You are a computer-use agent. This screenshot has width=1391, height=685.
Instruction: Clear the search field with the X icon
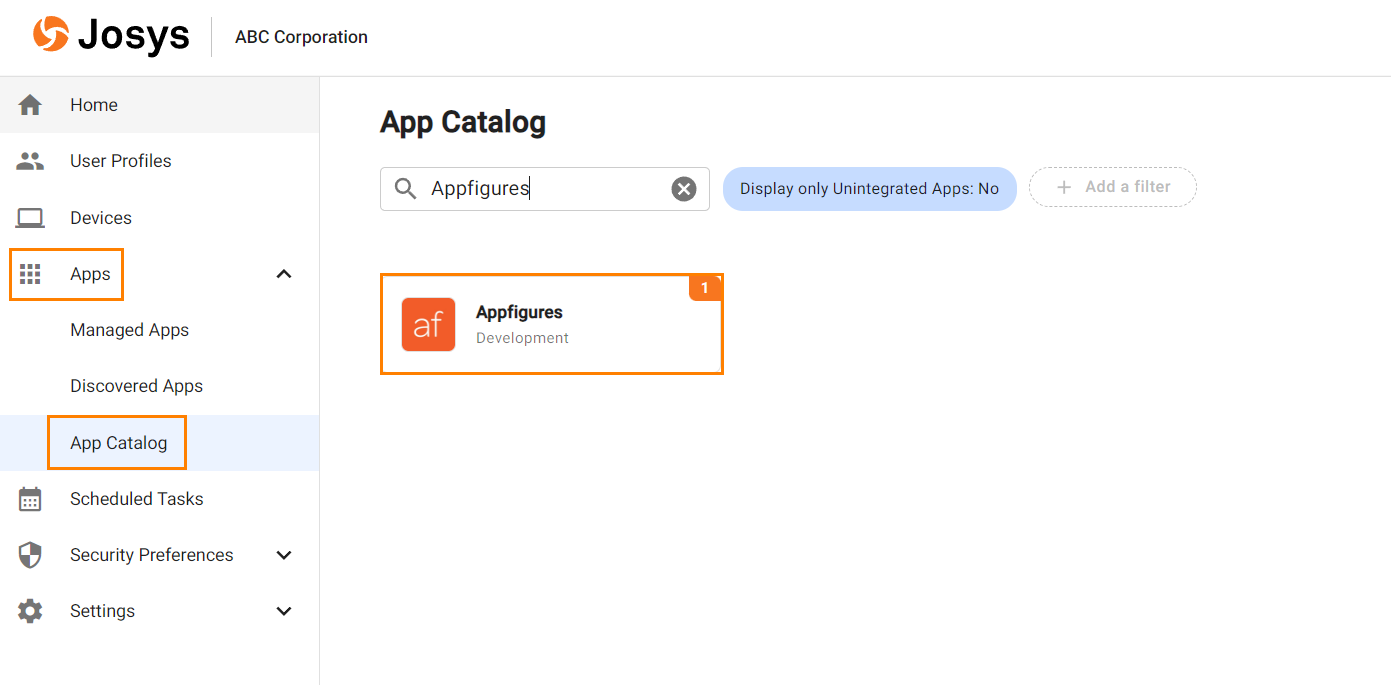tap(684, 189)
